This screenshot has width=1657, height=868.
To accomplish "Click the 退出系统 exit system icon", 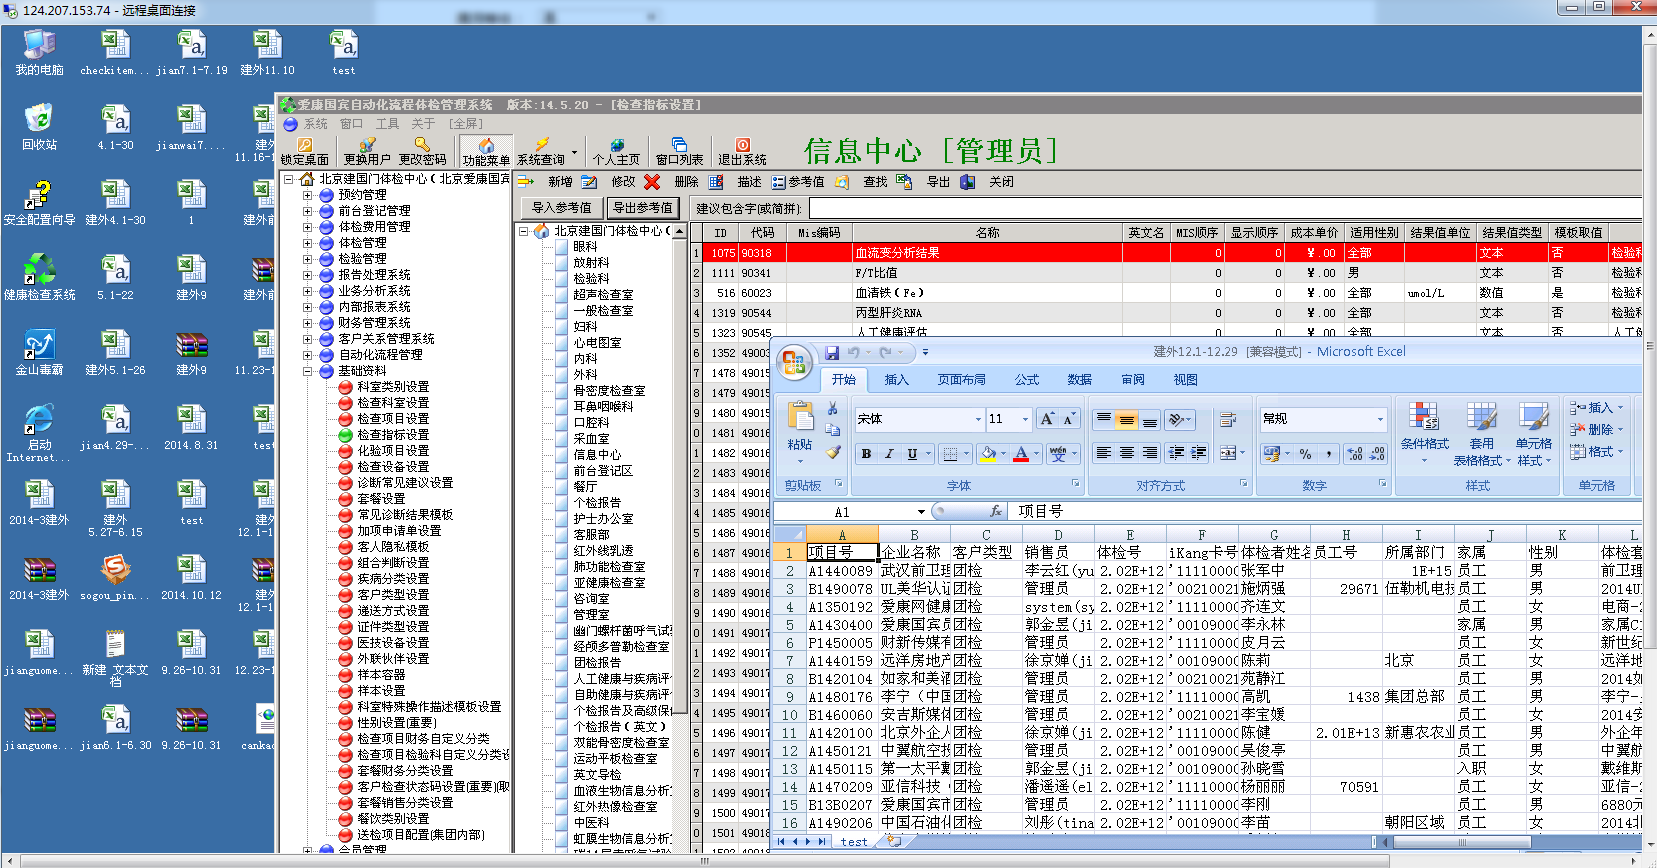I will coord(742,145).
